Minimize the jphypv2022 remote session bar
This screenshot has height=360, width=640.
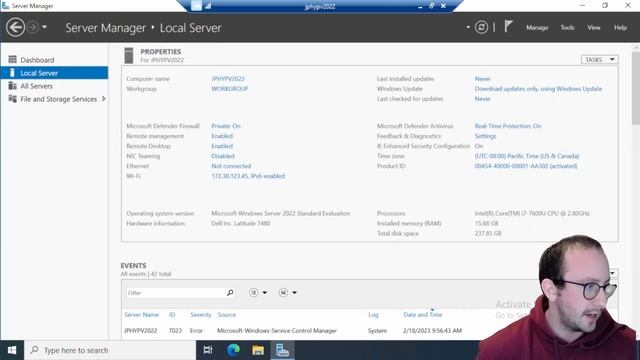click(420, 6)
